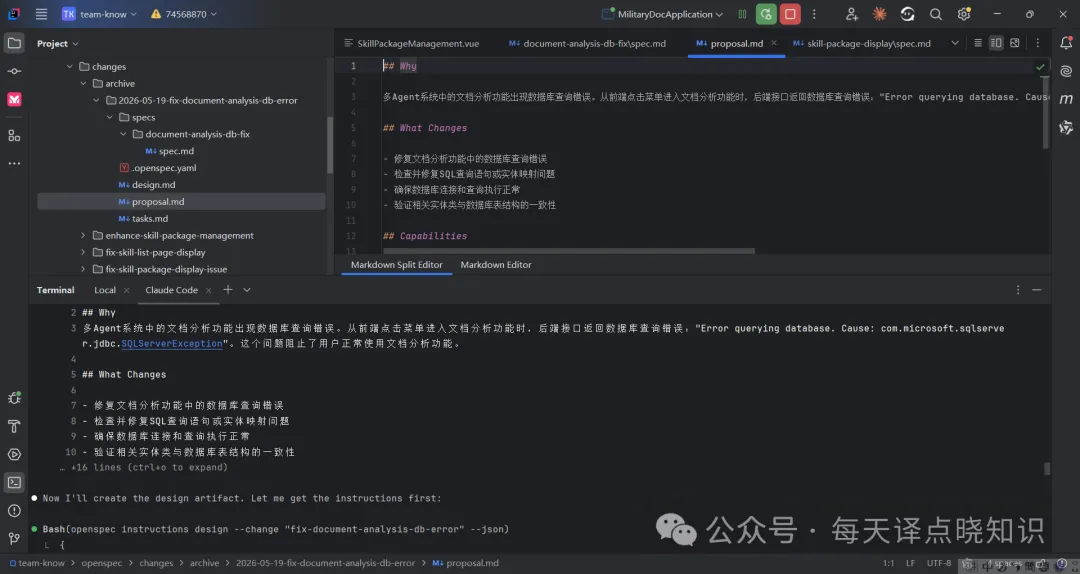Open Code With Me add-user icon
The image size is (1080, 574).
pyautogui.click(x=852, y=14)
